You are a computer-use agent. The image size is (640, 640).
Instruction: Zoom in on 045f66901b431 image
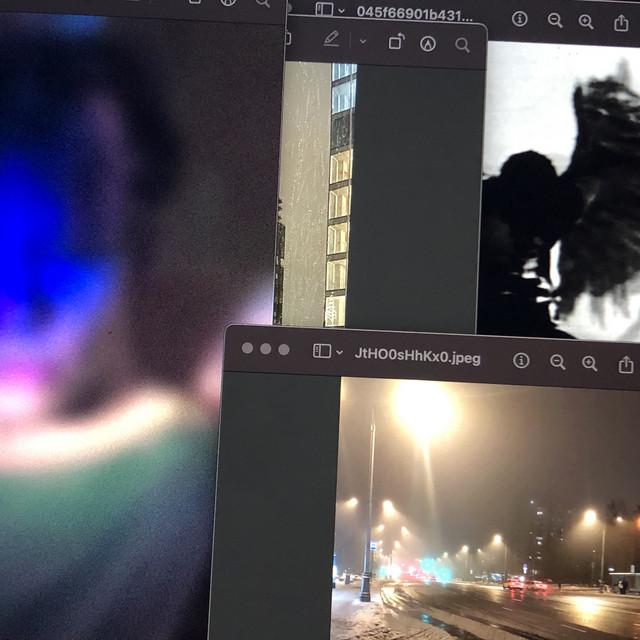(586, 21)
